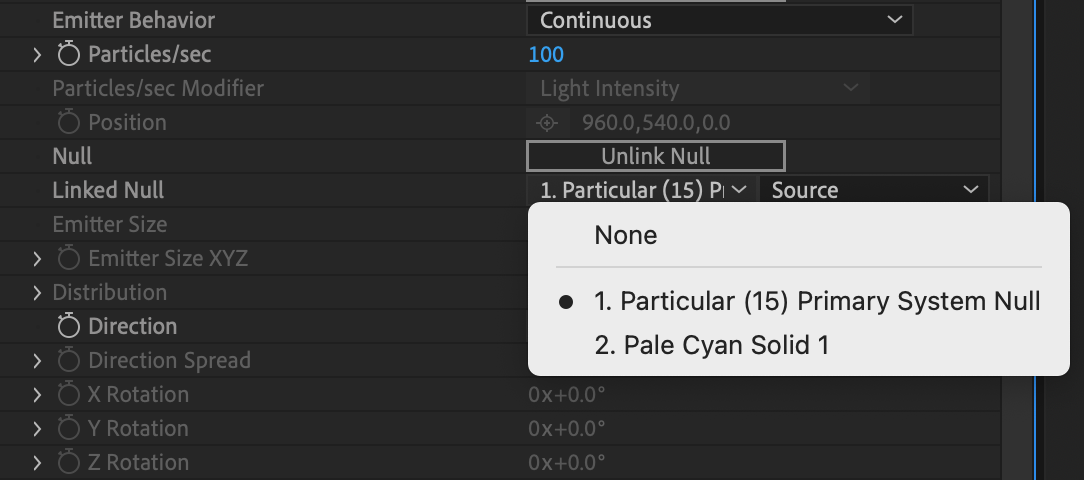Click the Unlink Null button
The image size is (1084, 480).
pyautogui.click(x=655, y=156)
